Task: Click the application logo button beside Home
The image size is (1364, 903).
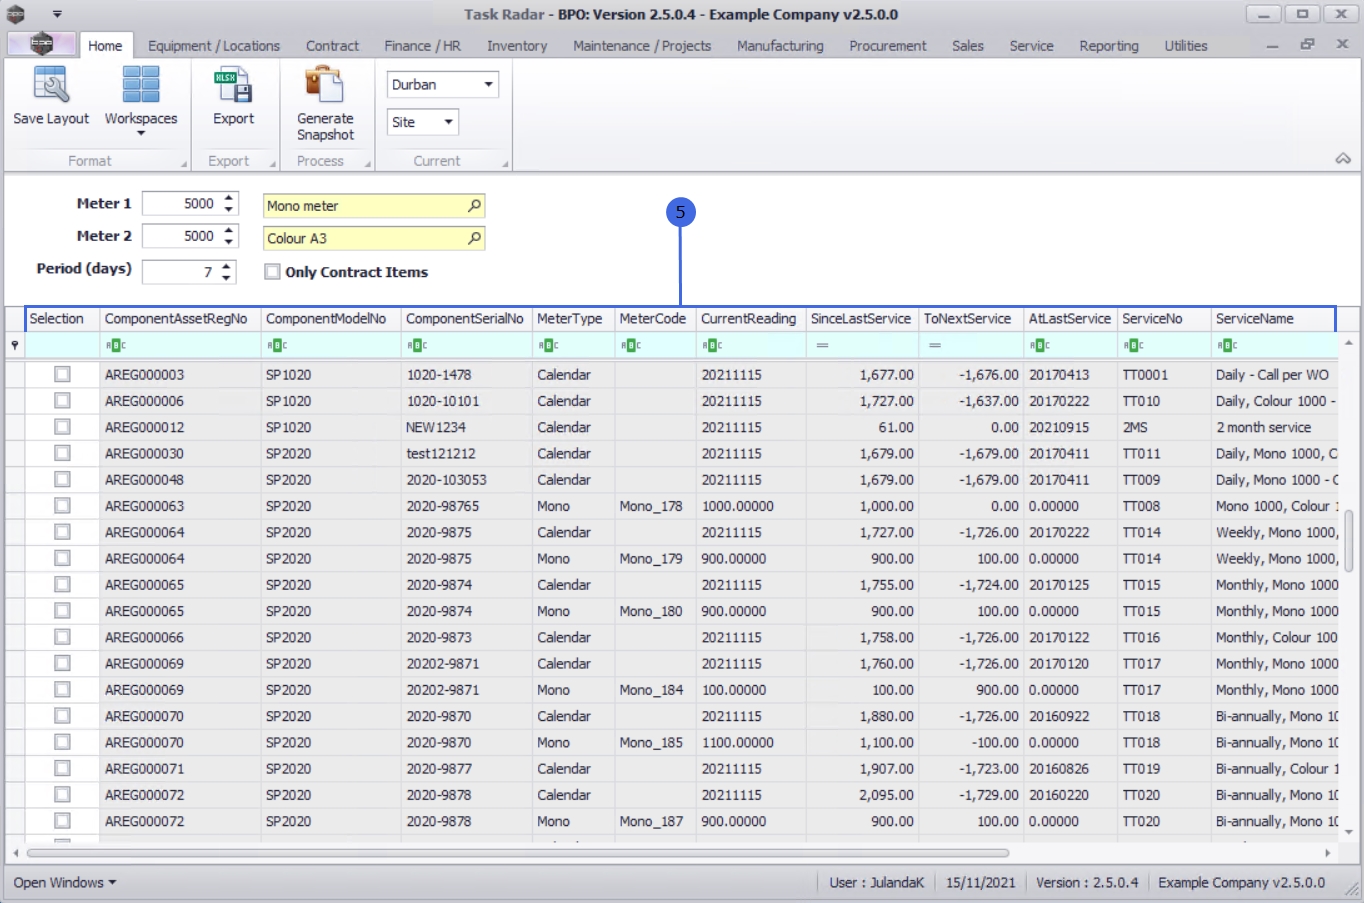Action: coord(41,45)
